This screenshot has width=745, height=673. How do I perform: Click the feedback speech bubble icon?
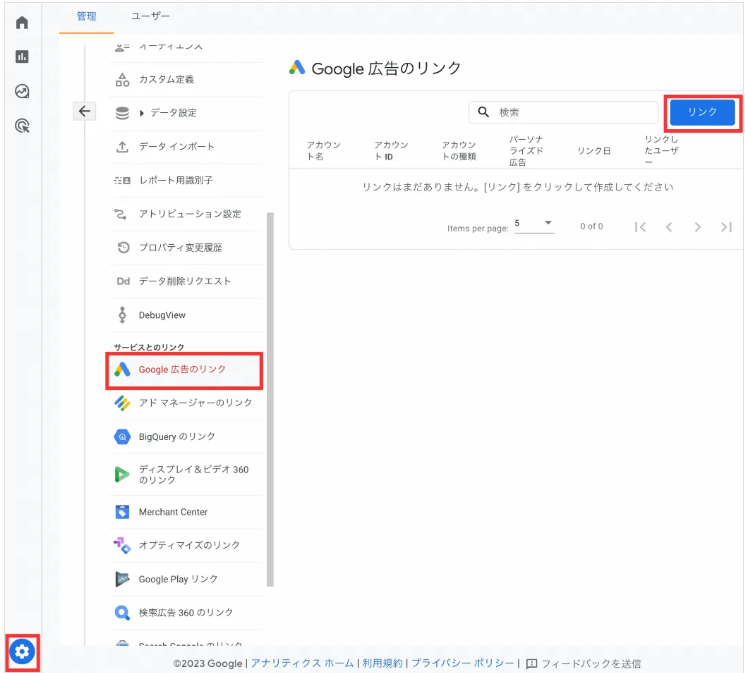pos(532,663)
